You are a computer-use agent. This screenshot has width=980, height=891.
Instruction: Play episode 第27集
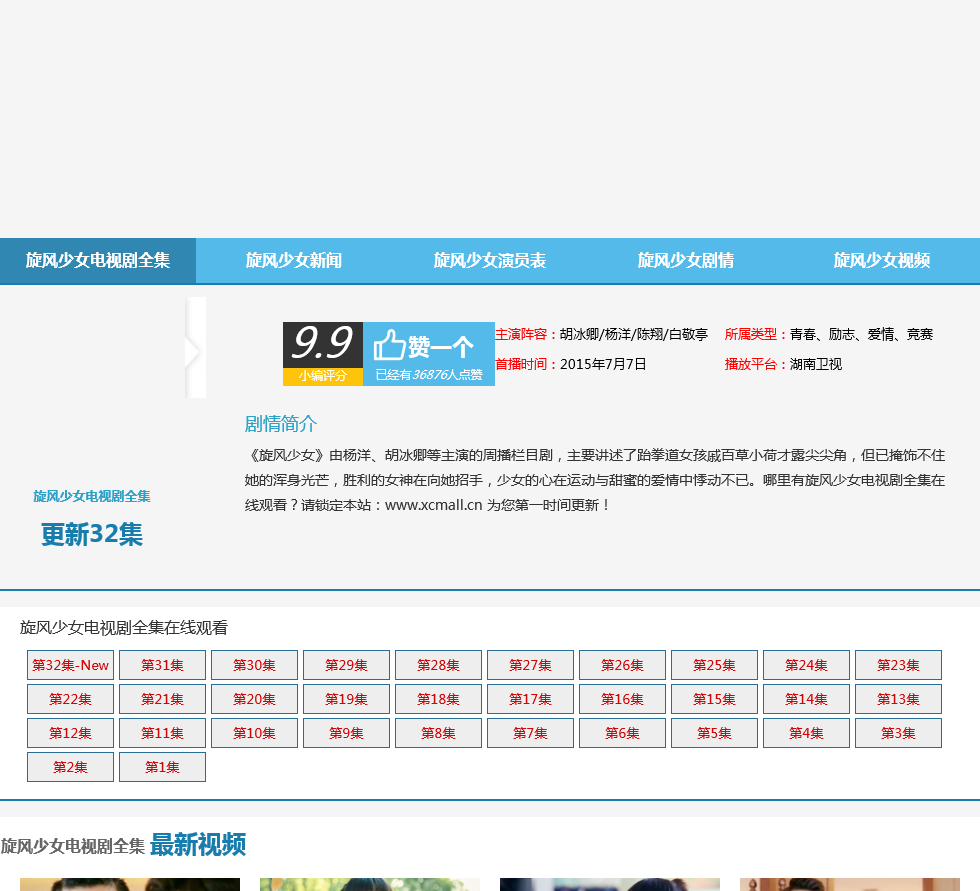click(530, 665)
